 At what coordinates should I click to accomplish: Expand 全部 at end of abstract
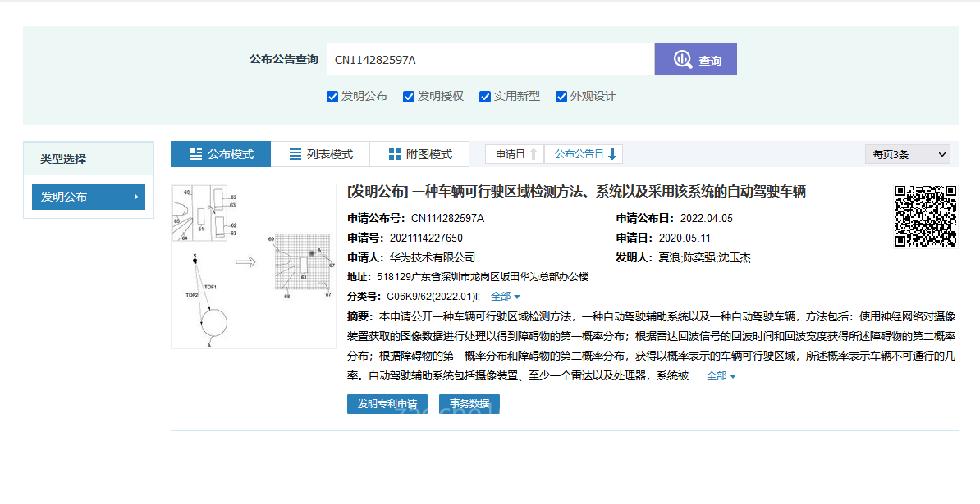tap(721, 376)
